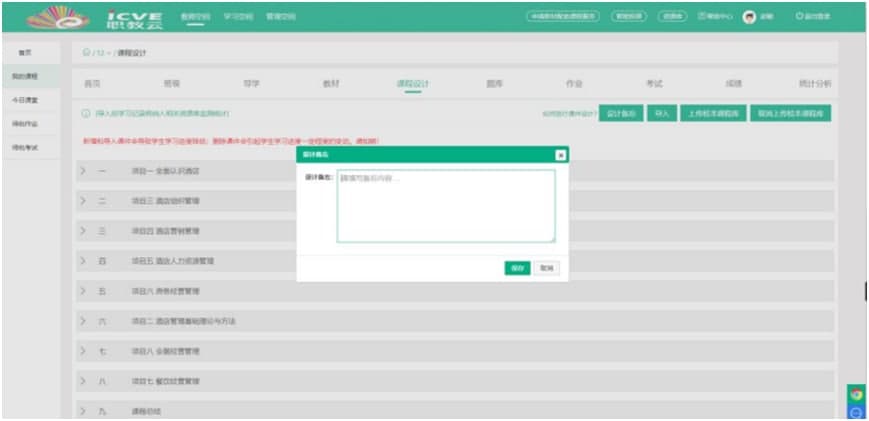Screen dimensions: 869x421
Task: Switch to the 考试 tab
Action: 654,84
